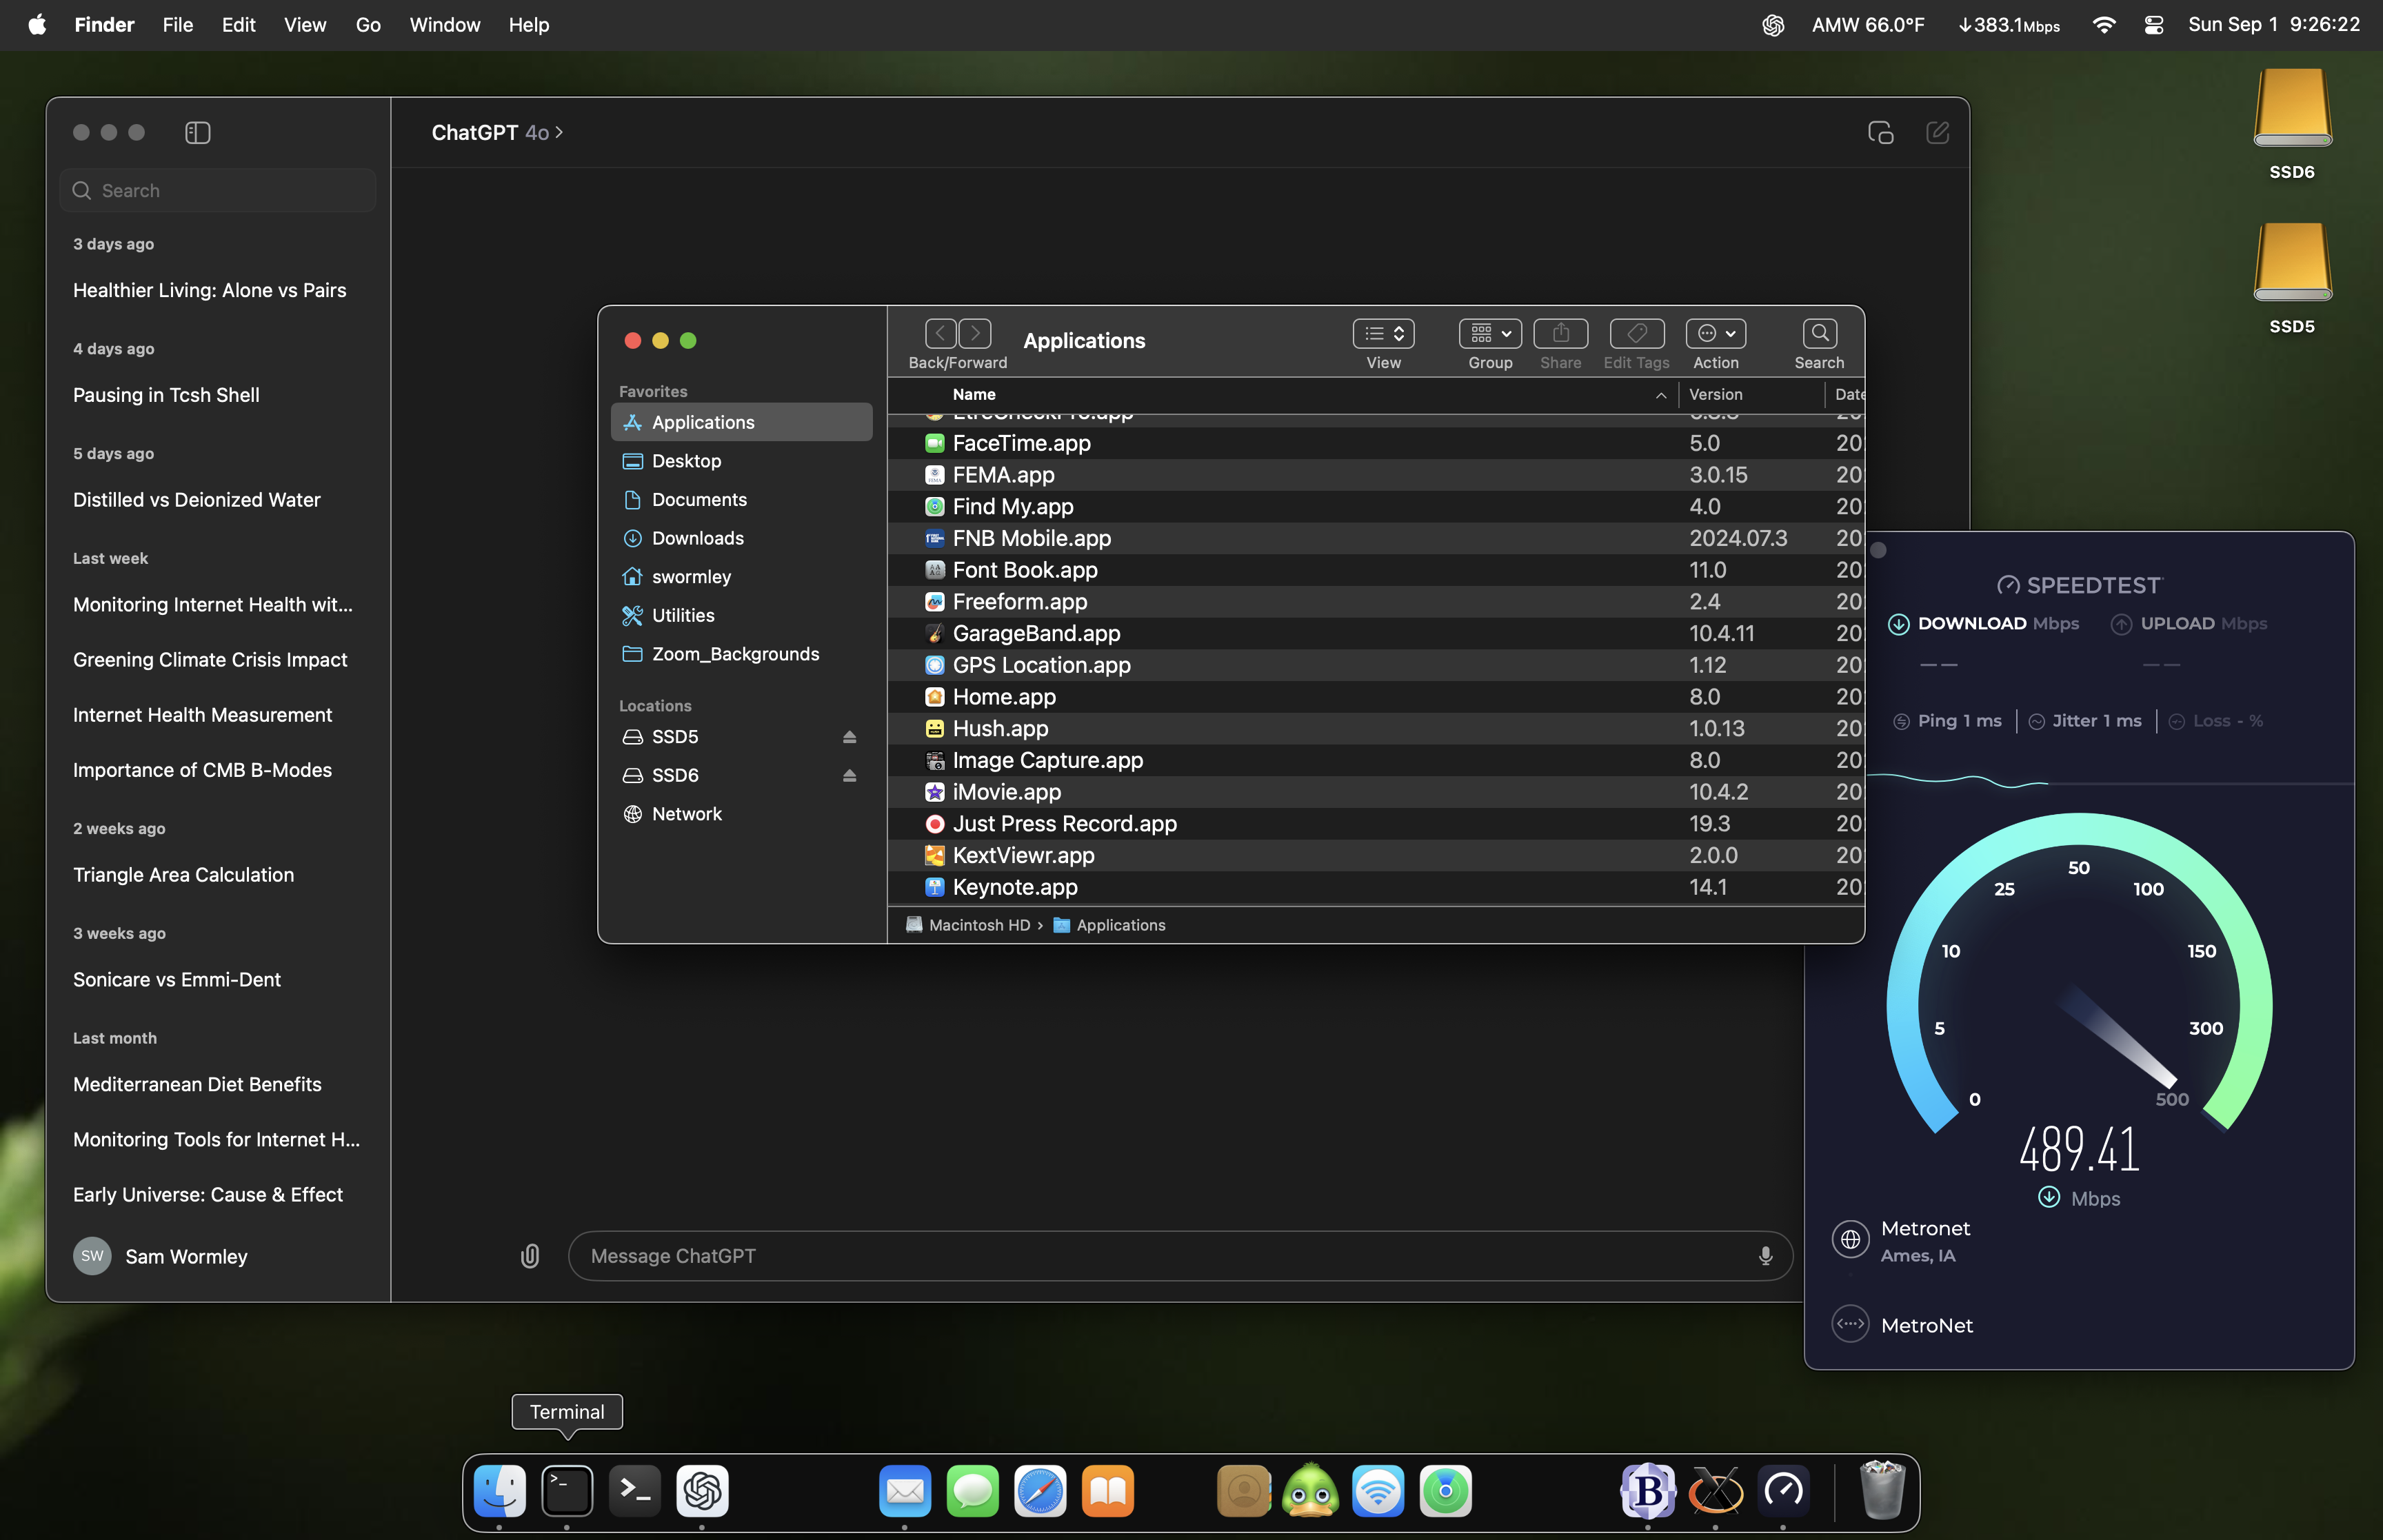Click the Finder Share toolbar button
This screenshot has width=2383, height=1540.
pyautogui.click(x=1560, y=333)
